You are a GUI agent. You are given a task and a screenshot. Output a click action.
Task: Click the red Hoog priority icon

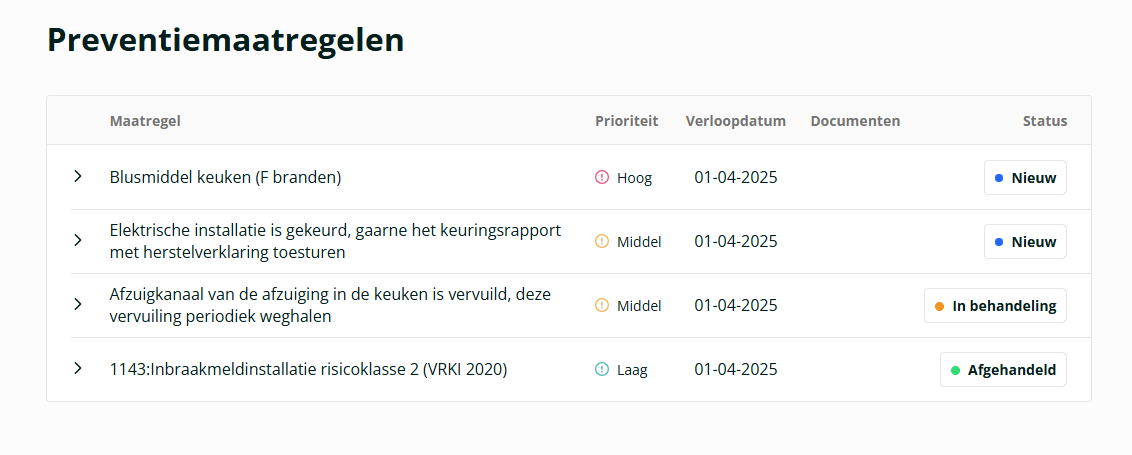(x=602, y=177)
